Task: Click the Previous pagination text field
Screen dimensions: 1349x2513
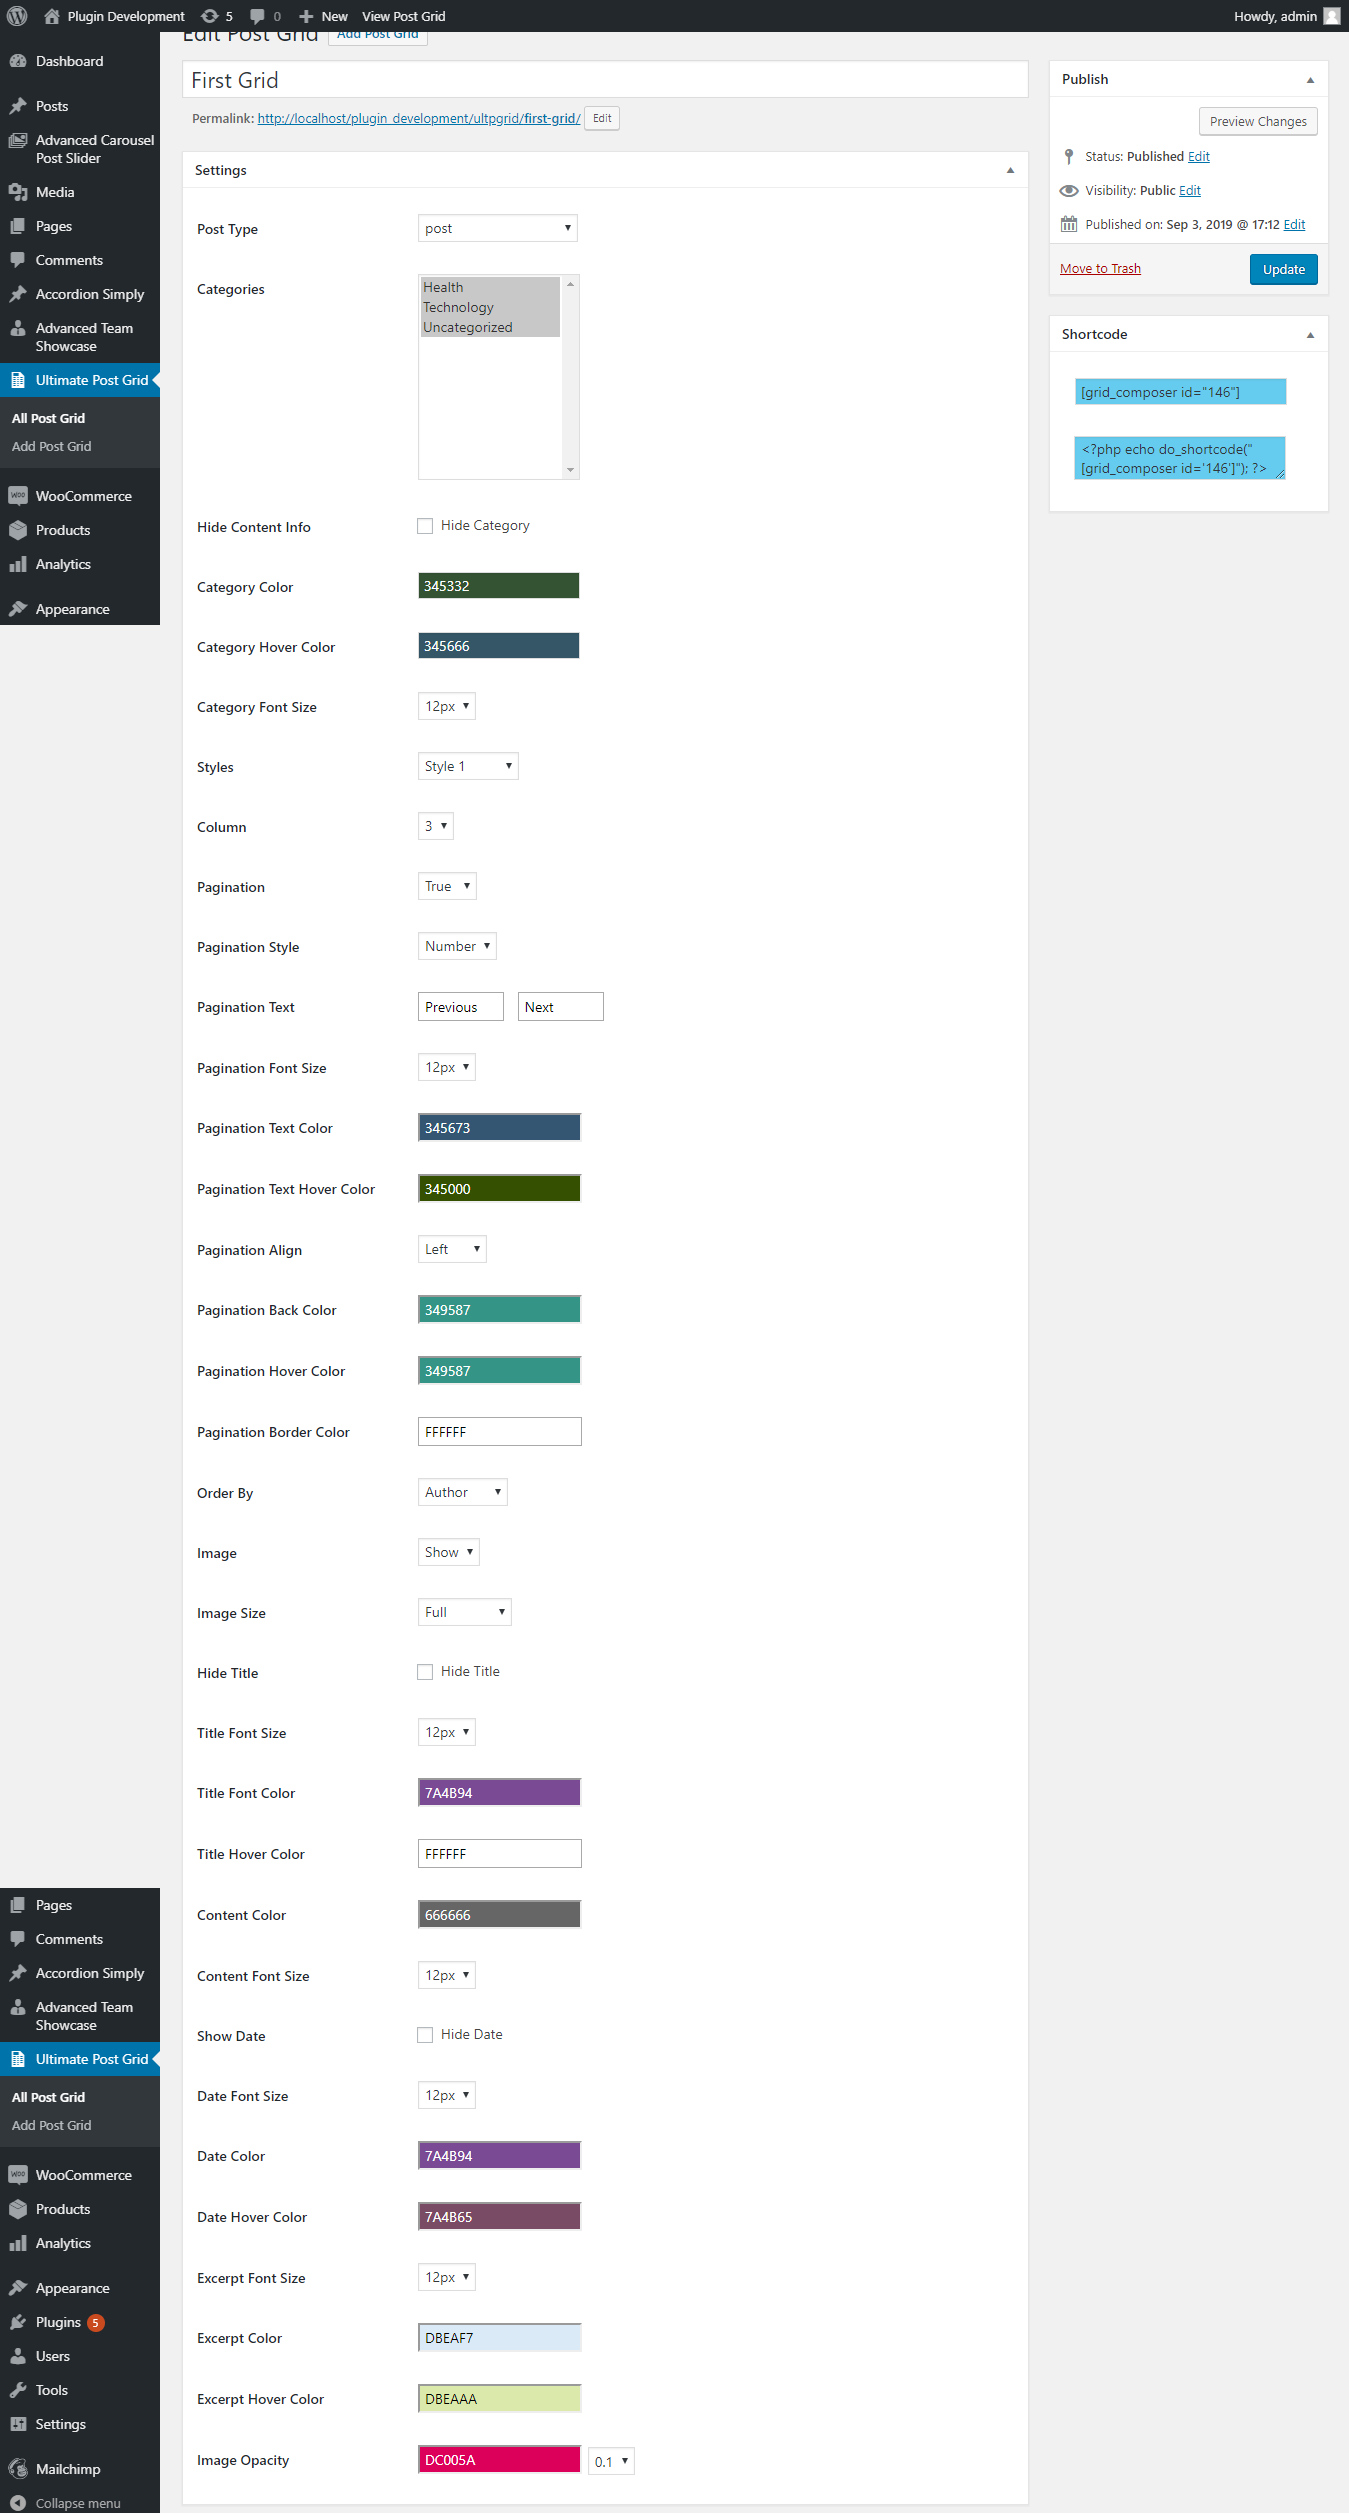Action: pyautogui.click(x=460, y=1007)
